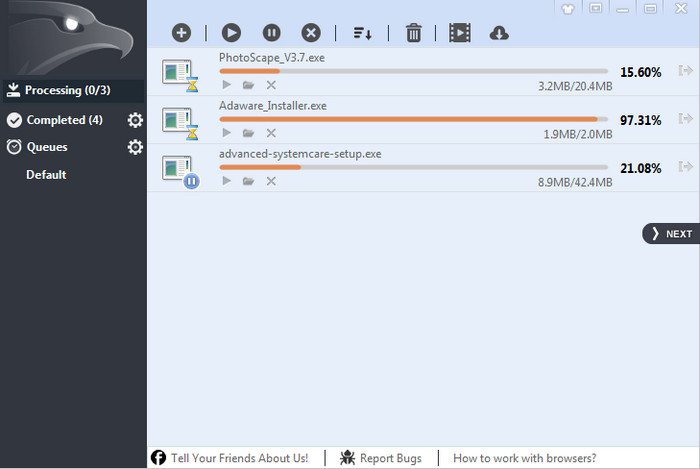
Task: Open folder for Adaware_Installer.exe
Action: click(248, 133)
